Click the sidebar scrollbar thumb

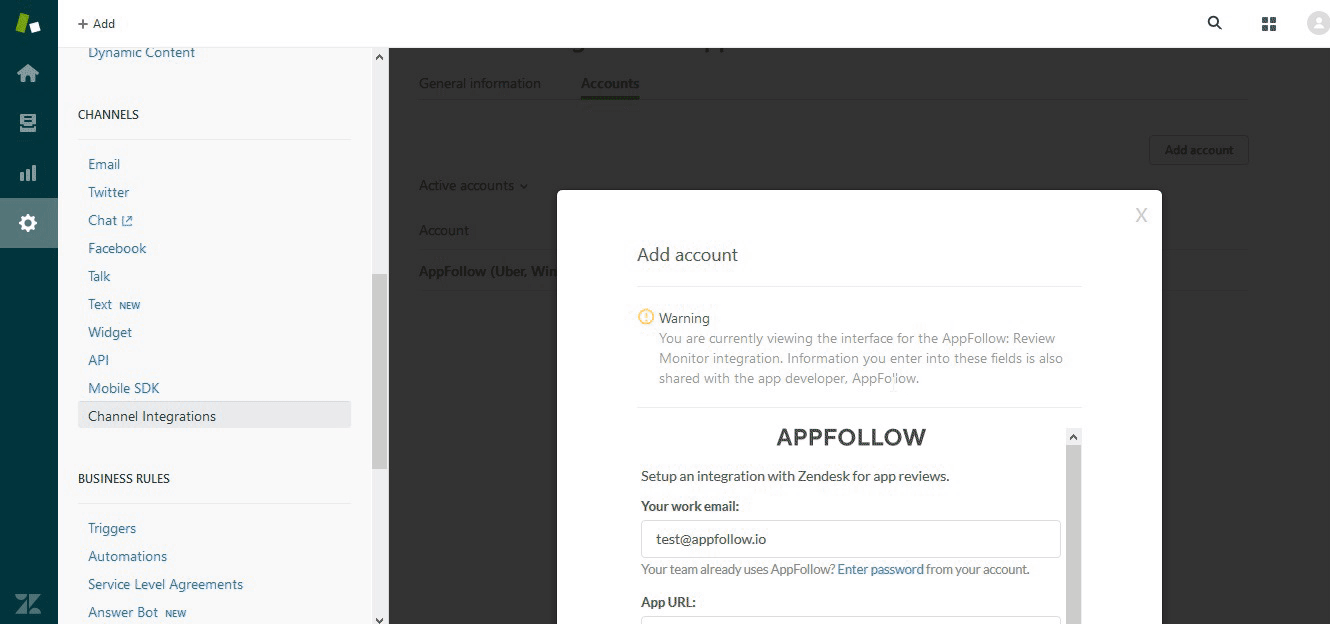[x=379, y=371]
